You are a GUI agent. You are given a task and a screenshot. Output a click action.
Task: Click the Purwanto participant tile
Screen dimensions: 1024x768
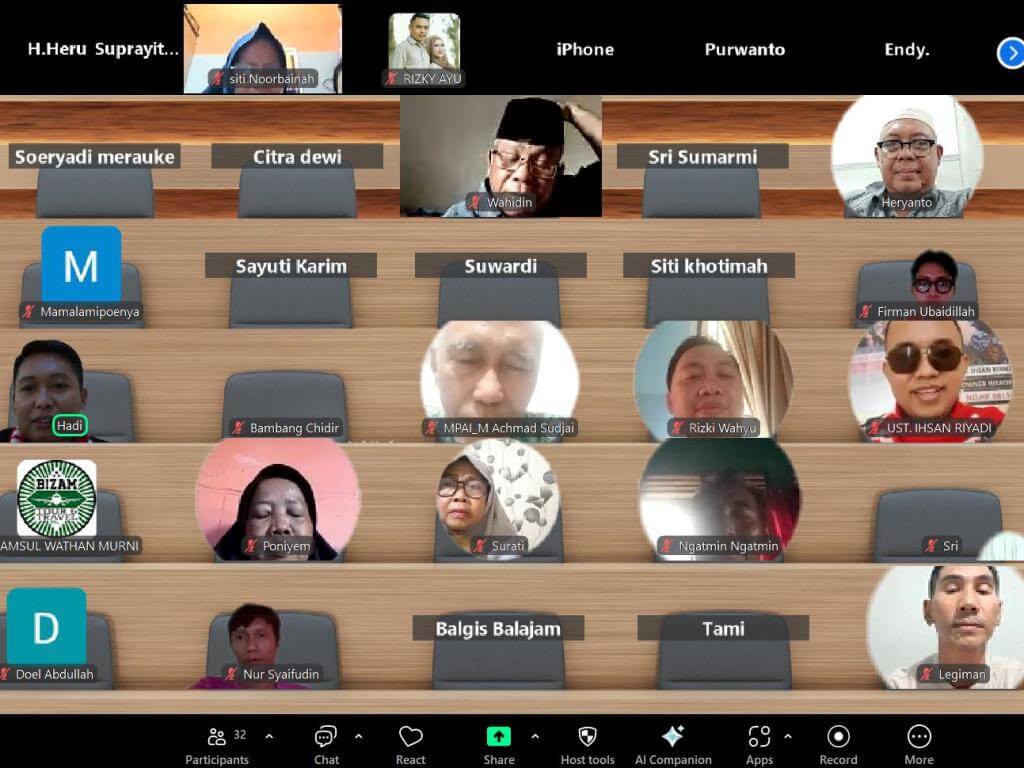click(x=745, y=49)
